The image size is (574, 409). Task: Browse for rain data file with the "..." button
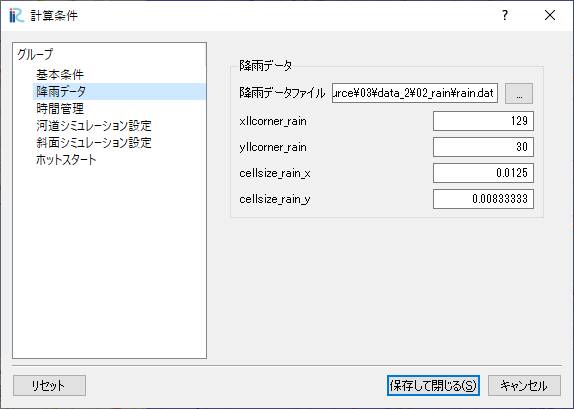[x=519, y=93]
